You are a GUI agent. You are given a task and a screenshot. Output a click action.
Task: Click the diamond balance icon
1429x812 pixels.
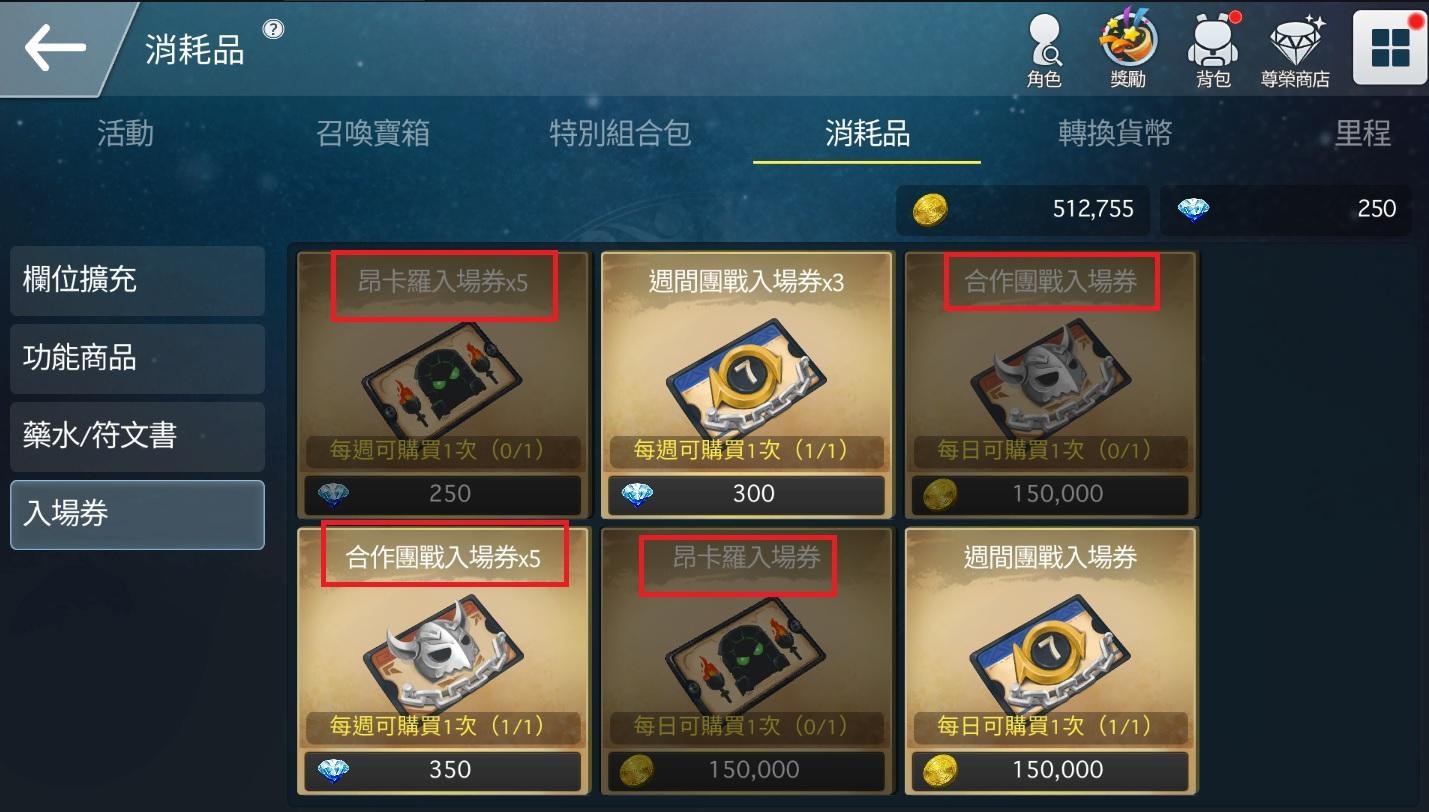point(1193,209)
